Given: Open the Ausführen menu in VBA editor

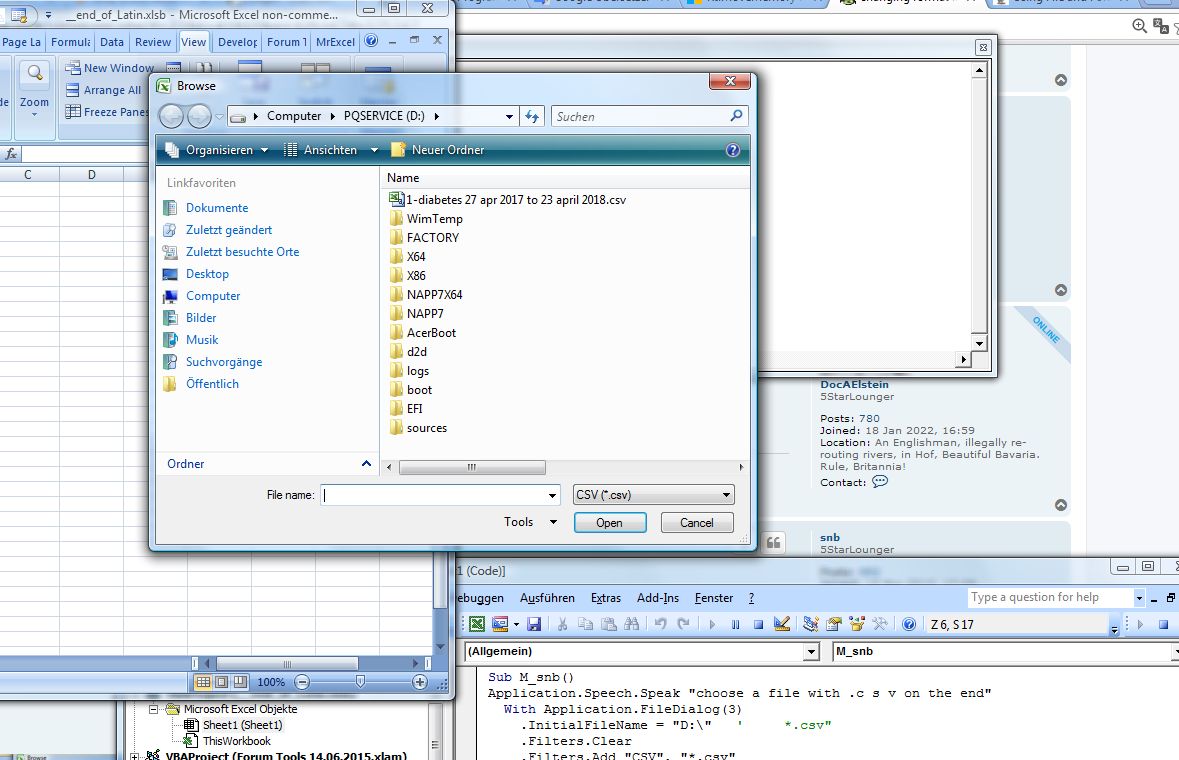Looking at the screenshot, I should (547, 598).
